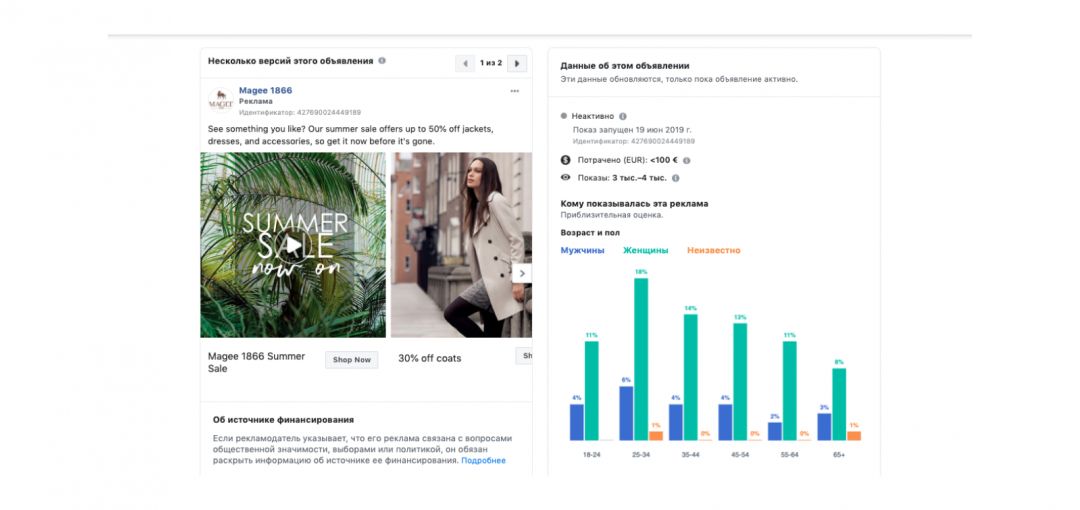Click 'Об источнике финансирования' heading
The width and height of the screenshot is (1080, 510).
click(284, 420)
